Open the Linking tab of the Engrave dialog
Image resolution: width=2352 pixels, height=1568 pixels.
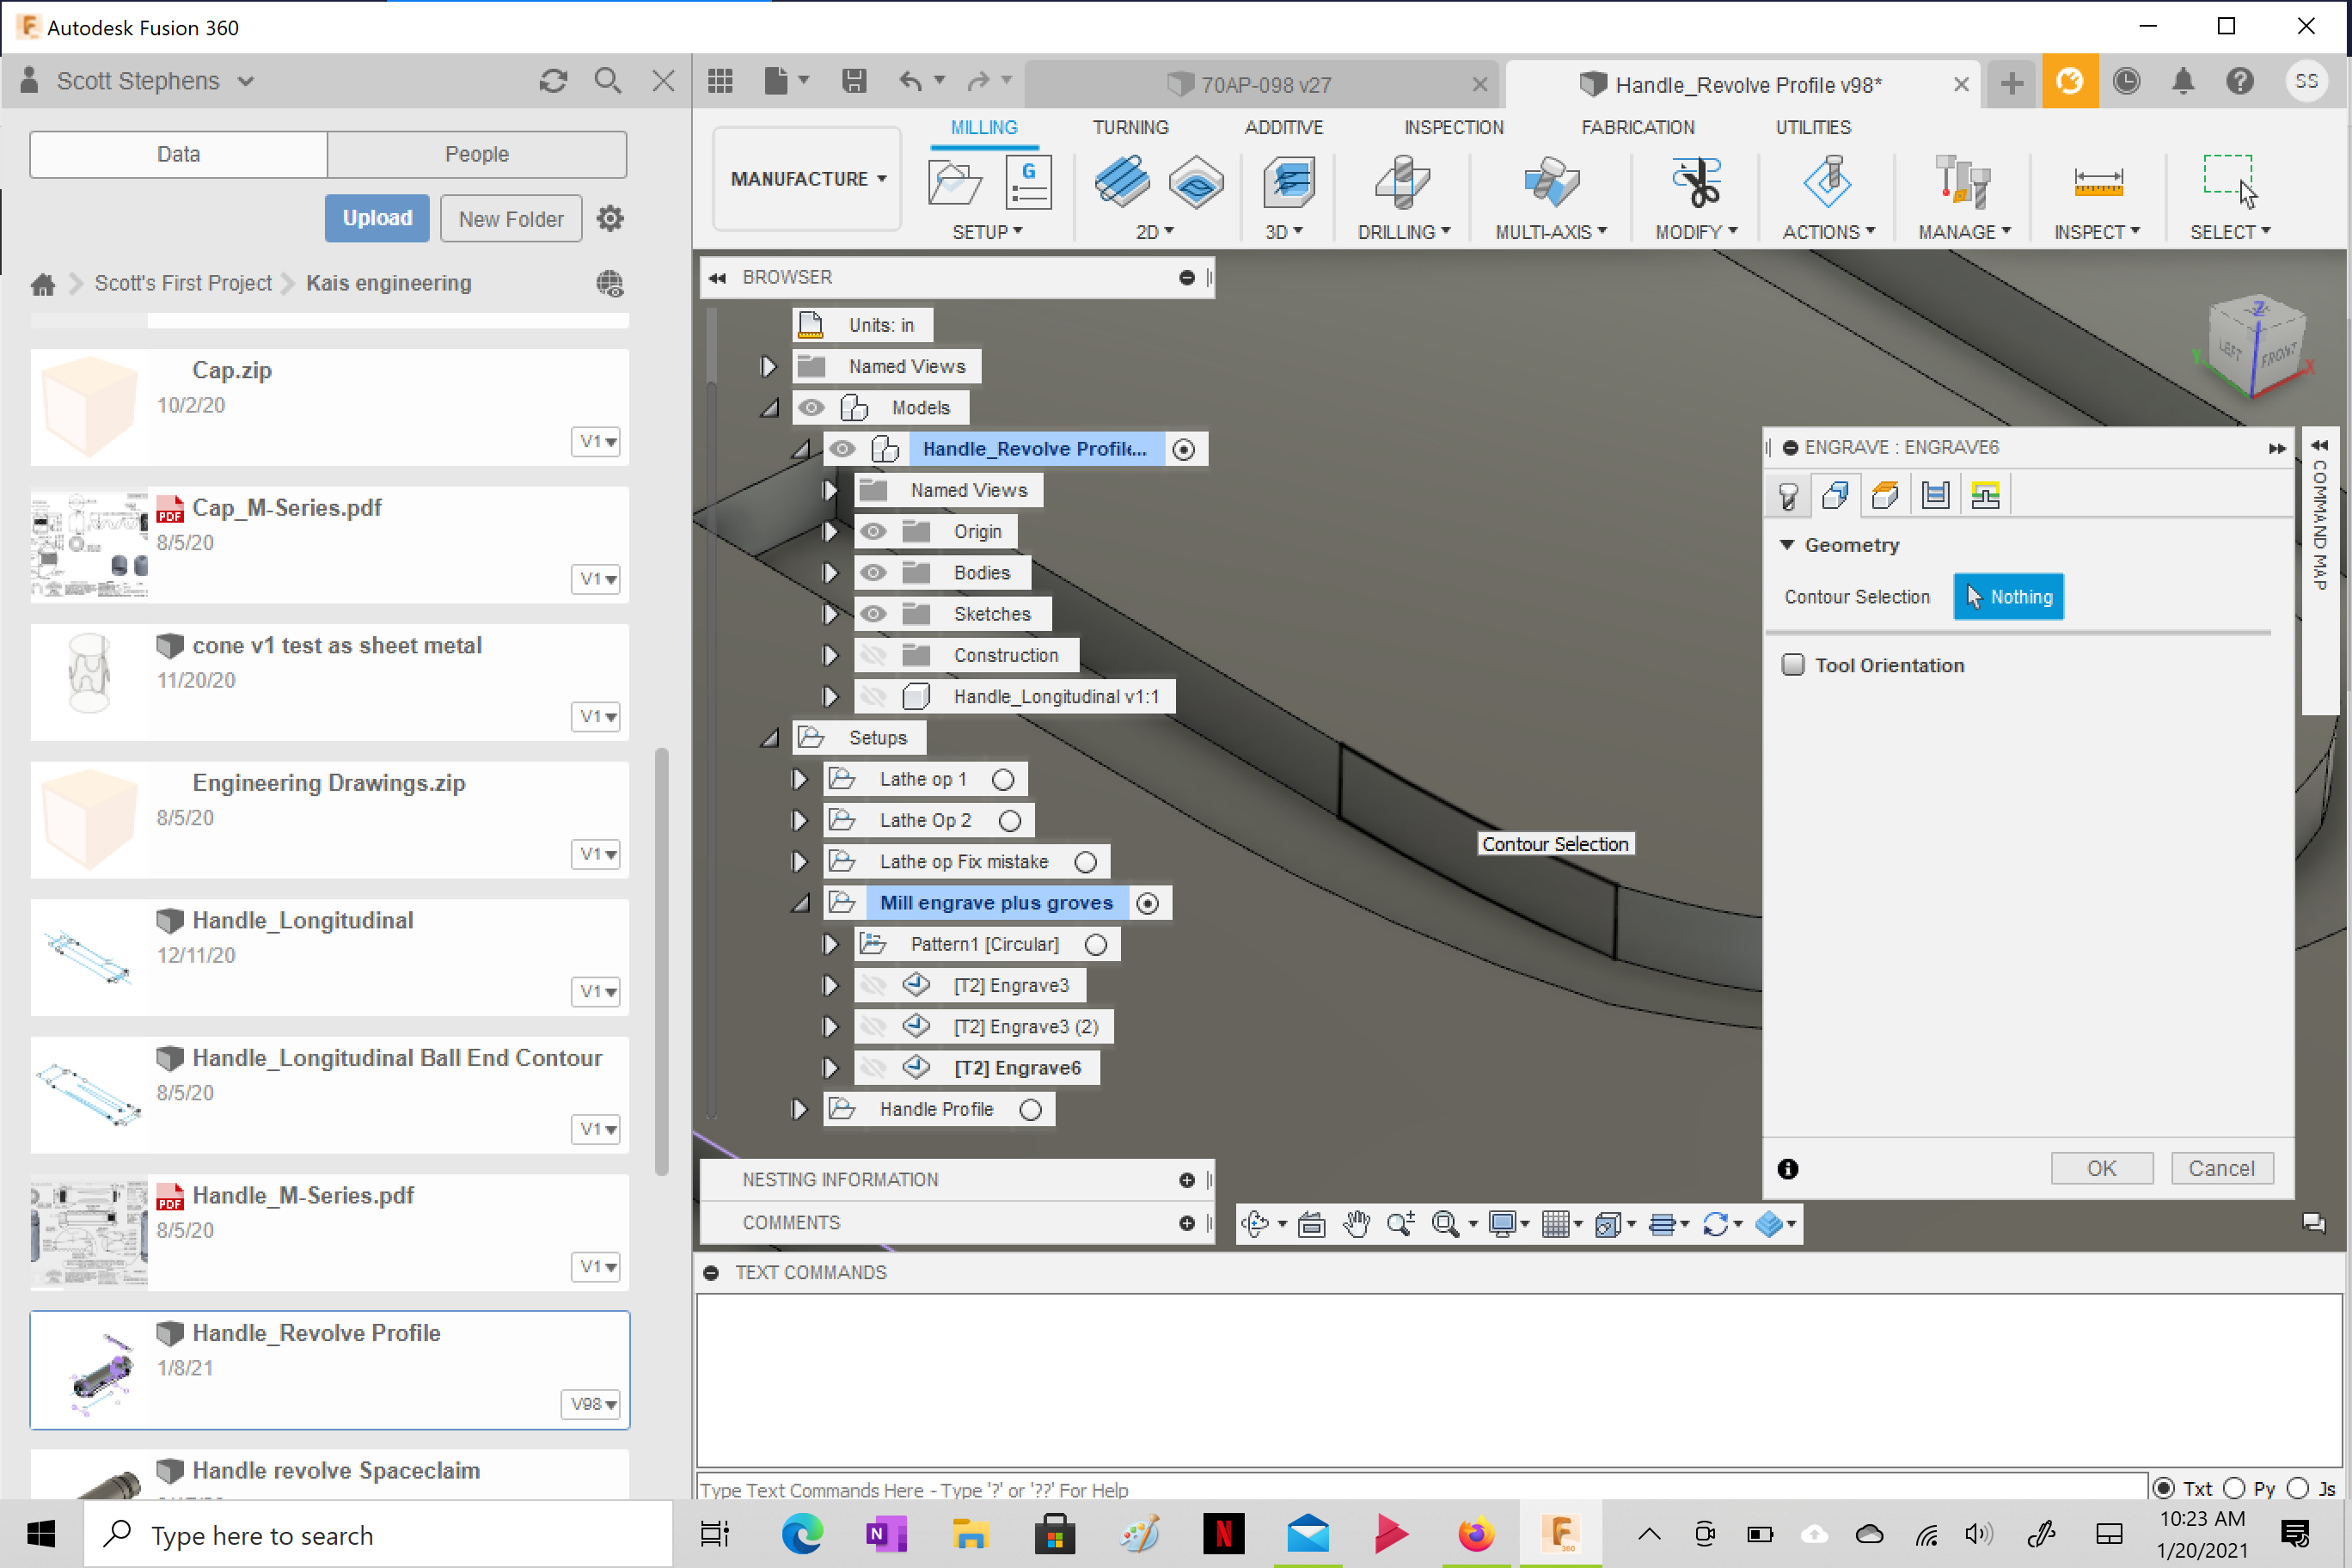[x=1985, y=495]
